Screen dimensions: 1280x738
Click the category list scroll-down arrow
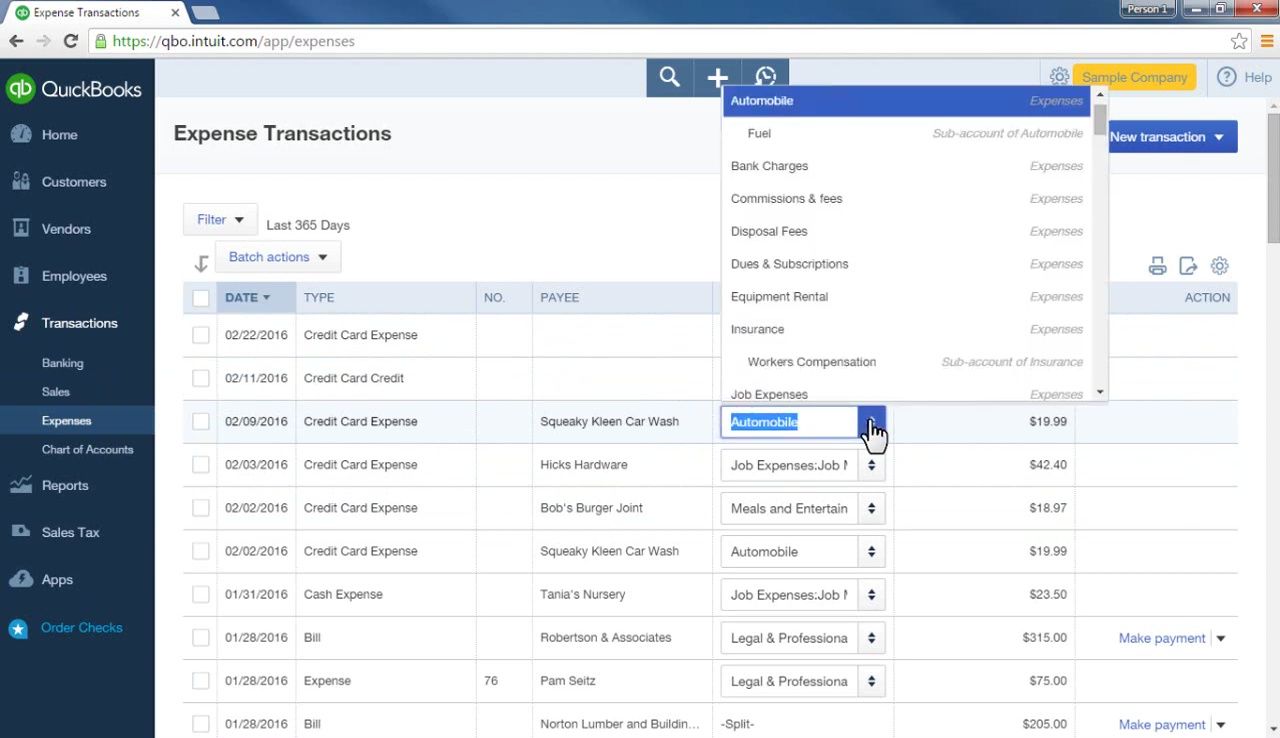coord(1100,392)
